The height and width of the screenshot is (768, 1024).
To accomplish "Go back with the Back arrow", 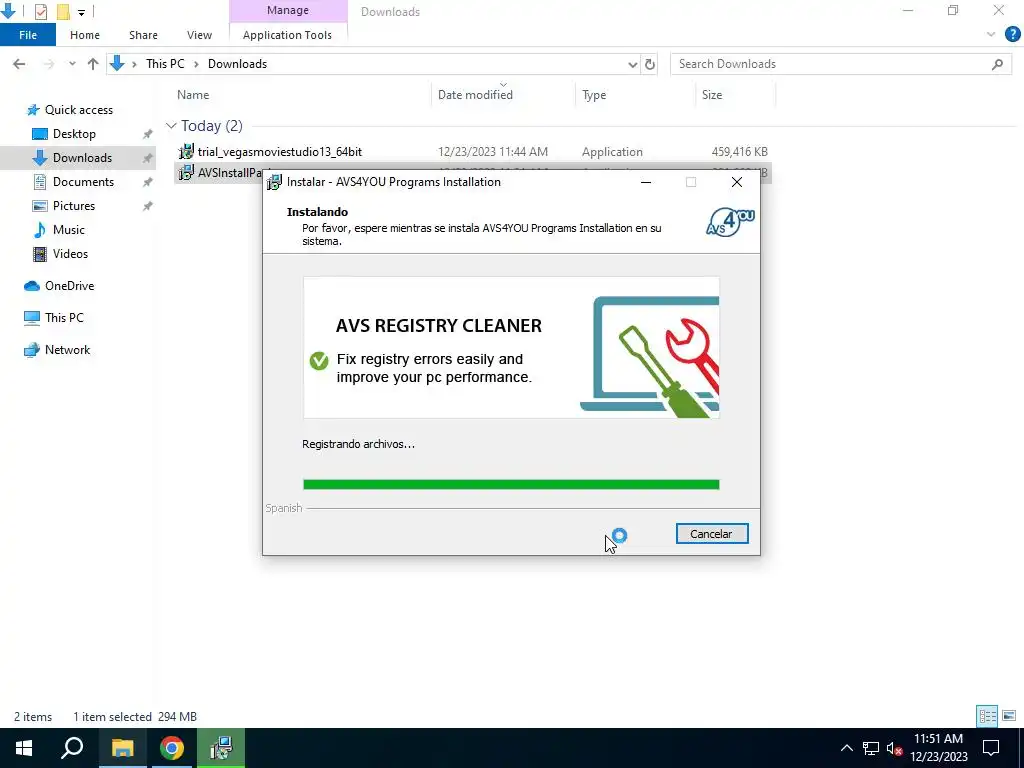I will [x=19, y=64].
